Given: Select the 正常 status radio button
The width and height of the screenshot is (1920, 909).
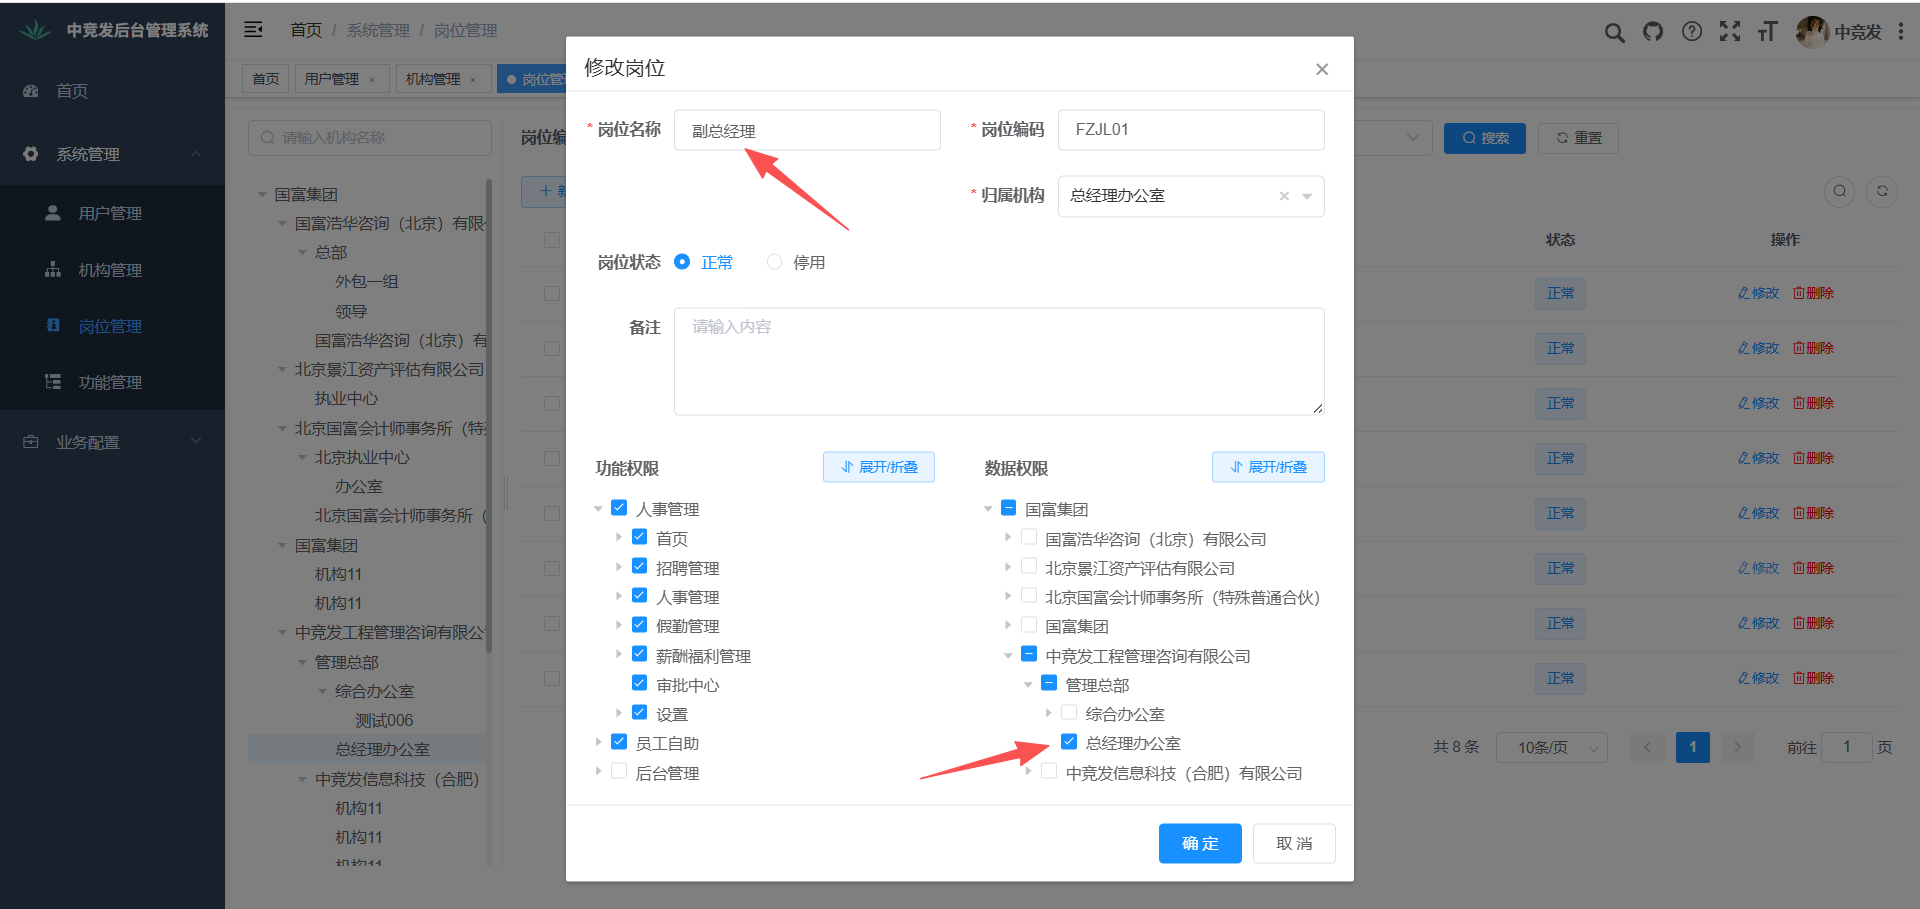Looking at the screenshot, I should (x=682, y=262).
